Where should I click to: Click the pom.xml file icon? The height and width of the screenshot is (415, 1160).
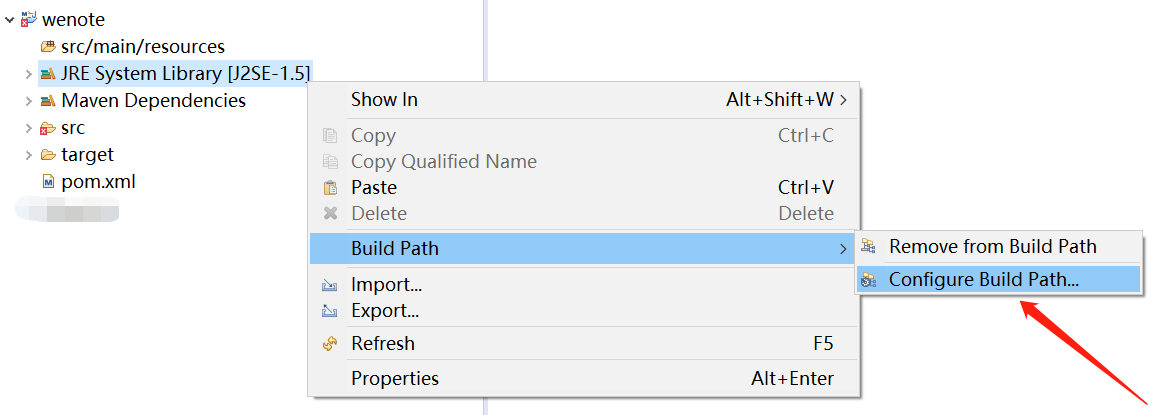click(48, 181)
